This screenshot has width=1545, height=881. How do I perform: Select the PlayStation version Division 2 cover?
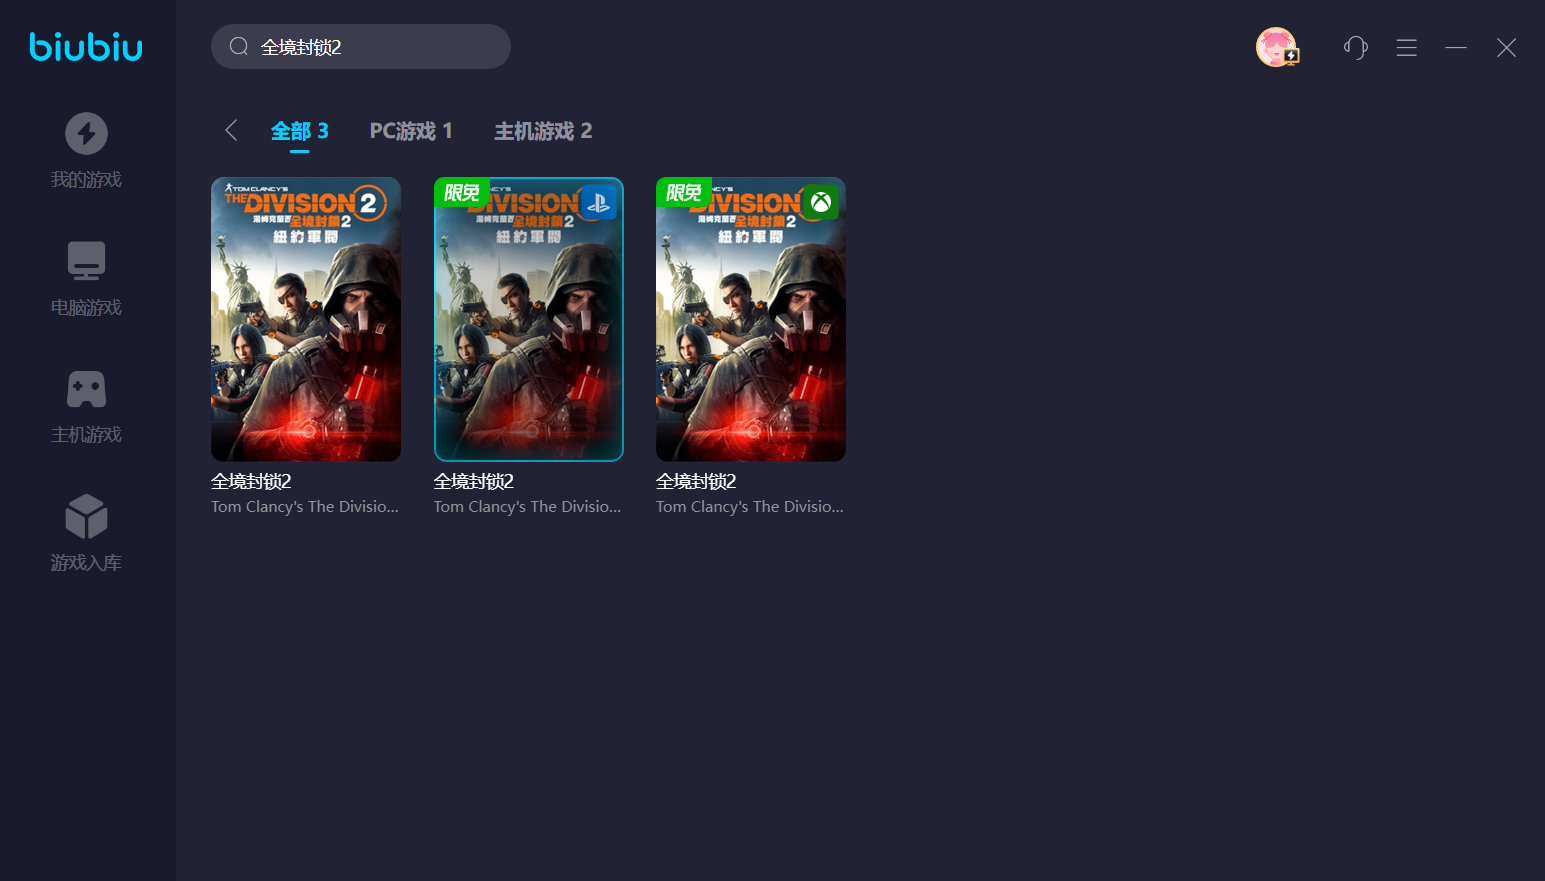tap(528, 319)
